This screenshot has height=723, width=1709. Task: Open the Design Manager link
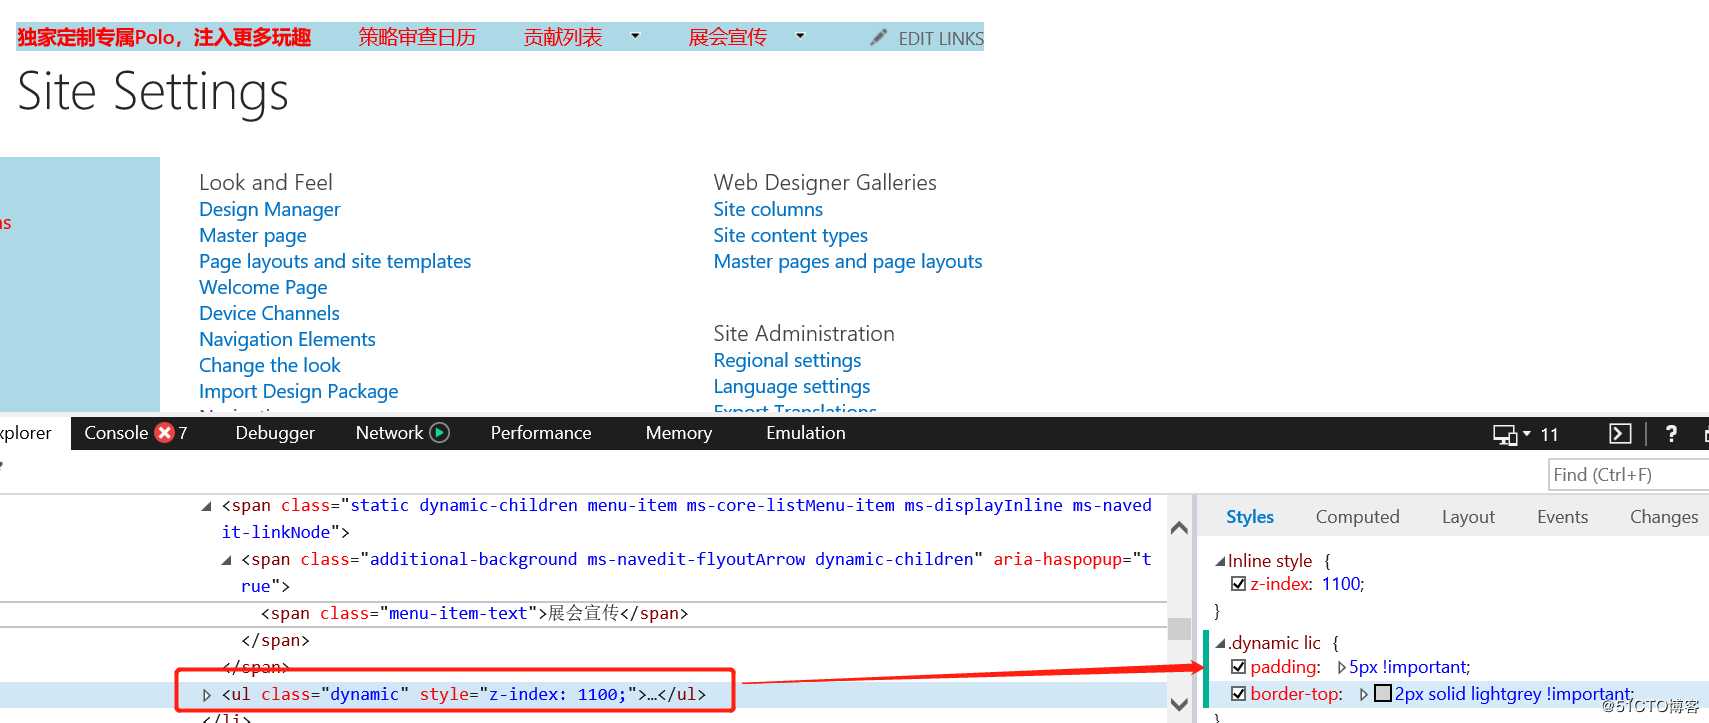(270, 209)
